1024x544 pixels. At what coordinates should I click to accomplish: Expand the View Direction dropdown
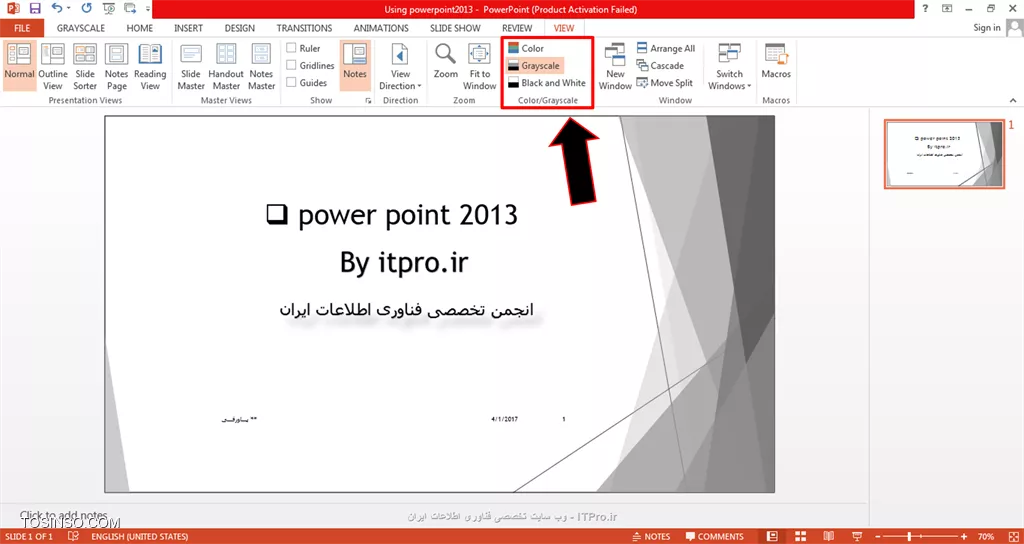[x=400, y=66]
